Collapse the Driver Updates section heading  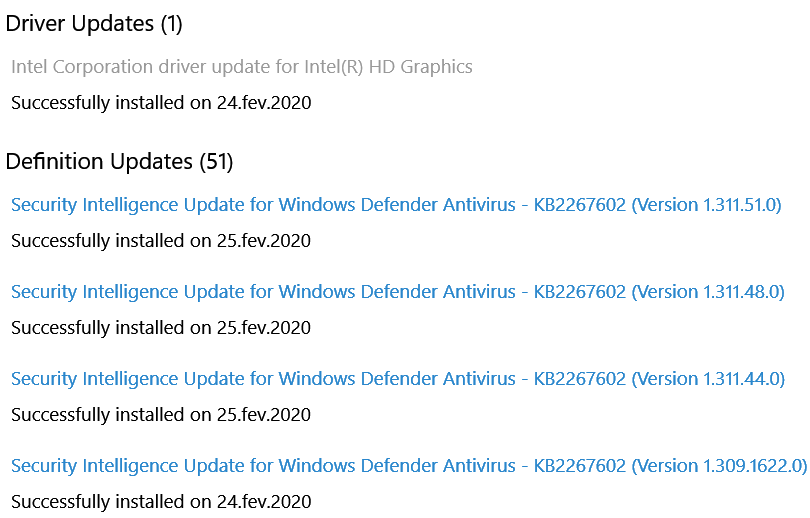(80, 24)
